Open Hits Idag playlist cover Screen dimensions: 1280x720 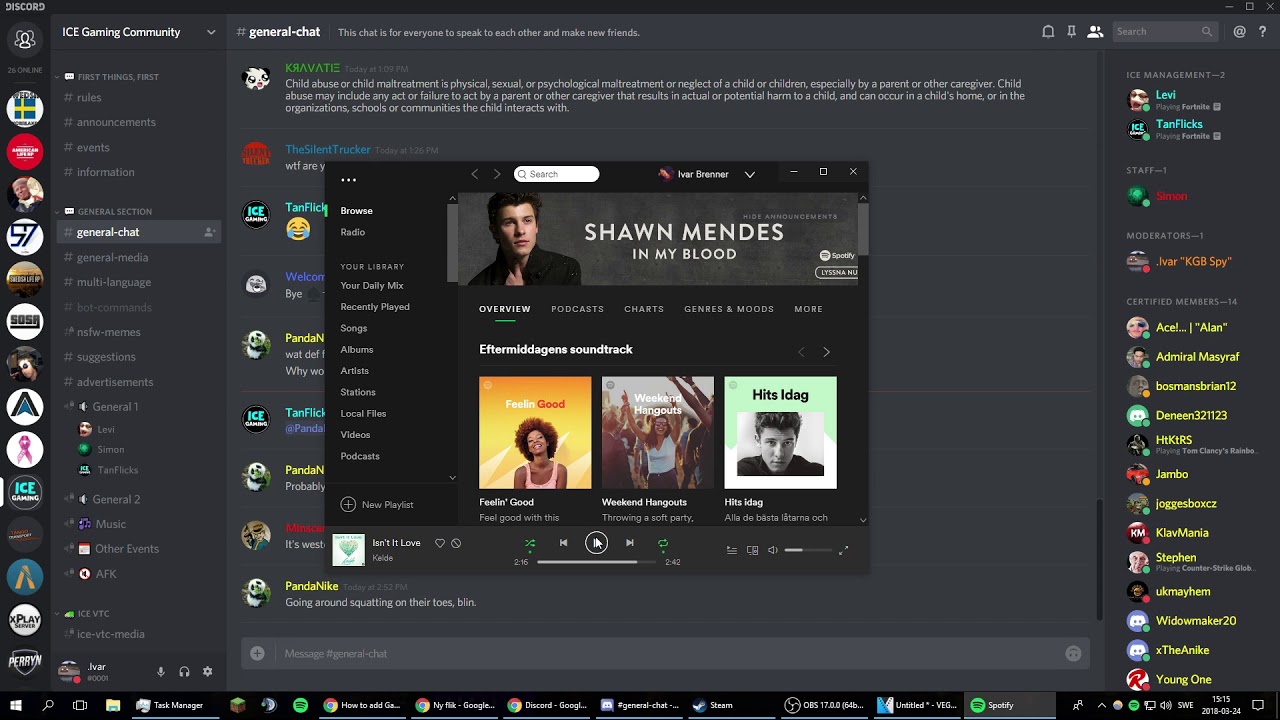(x=780, y=433)
